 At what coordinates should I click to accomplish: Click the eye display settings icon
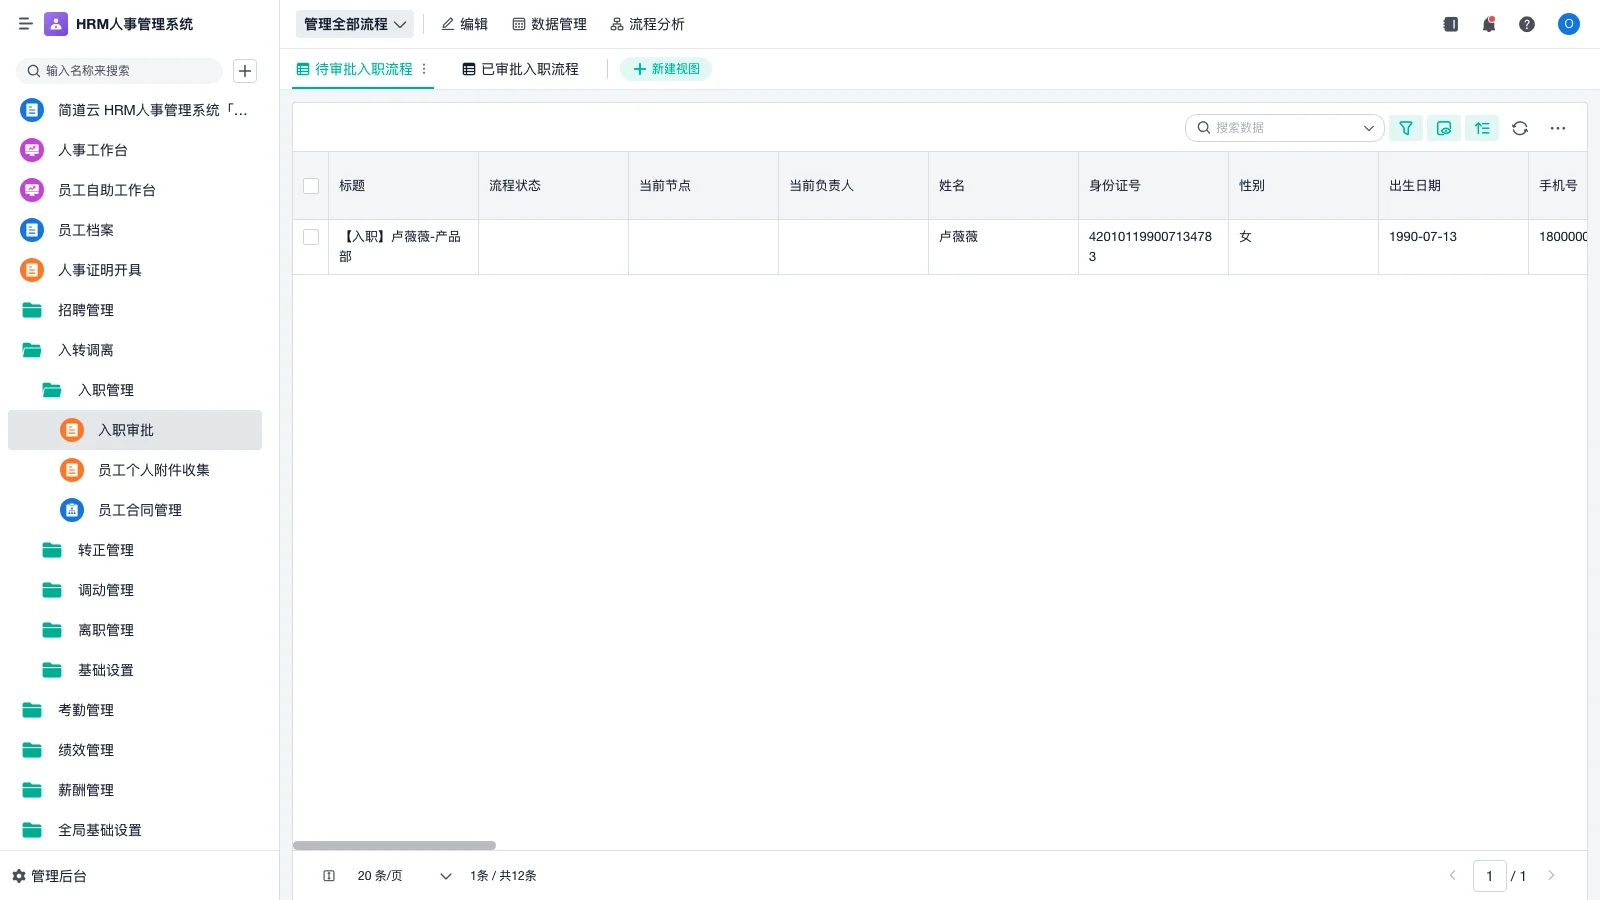pos(1444,128)
